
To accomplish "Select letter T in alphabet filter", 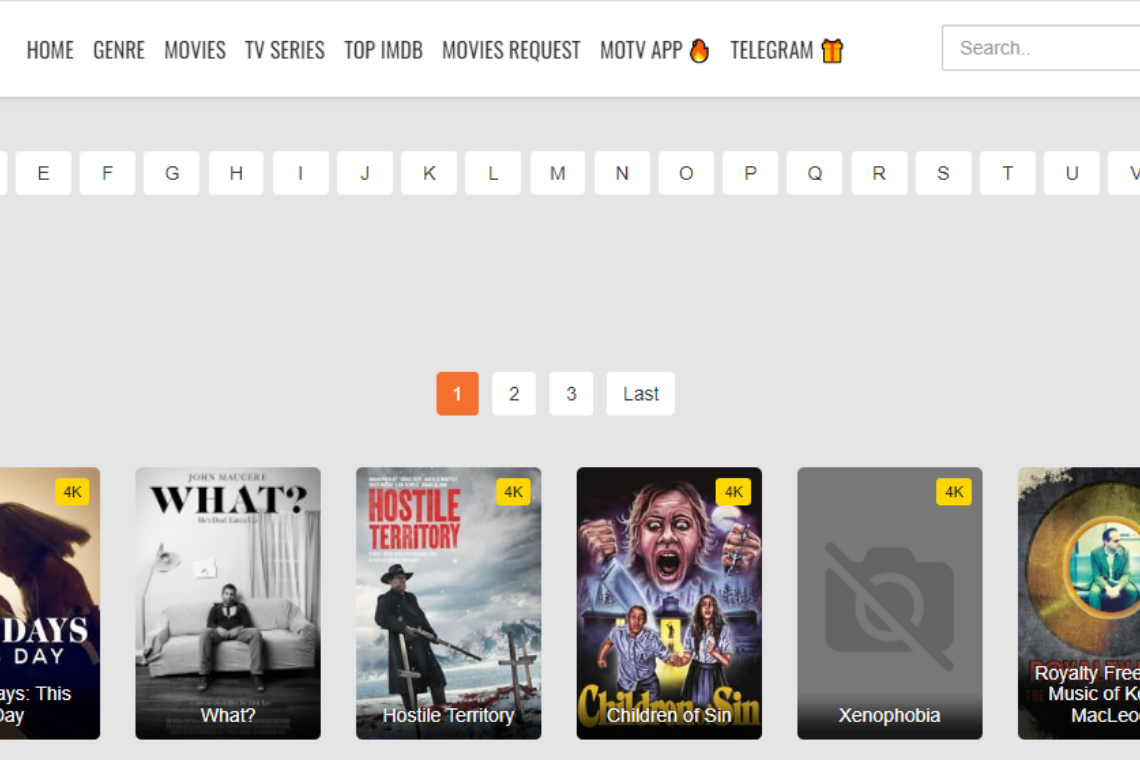I will (x=1007, y=173).
